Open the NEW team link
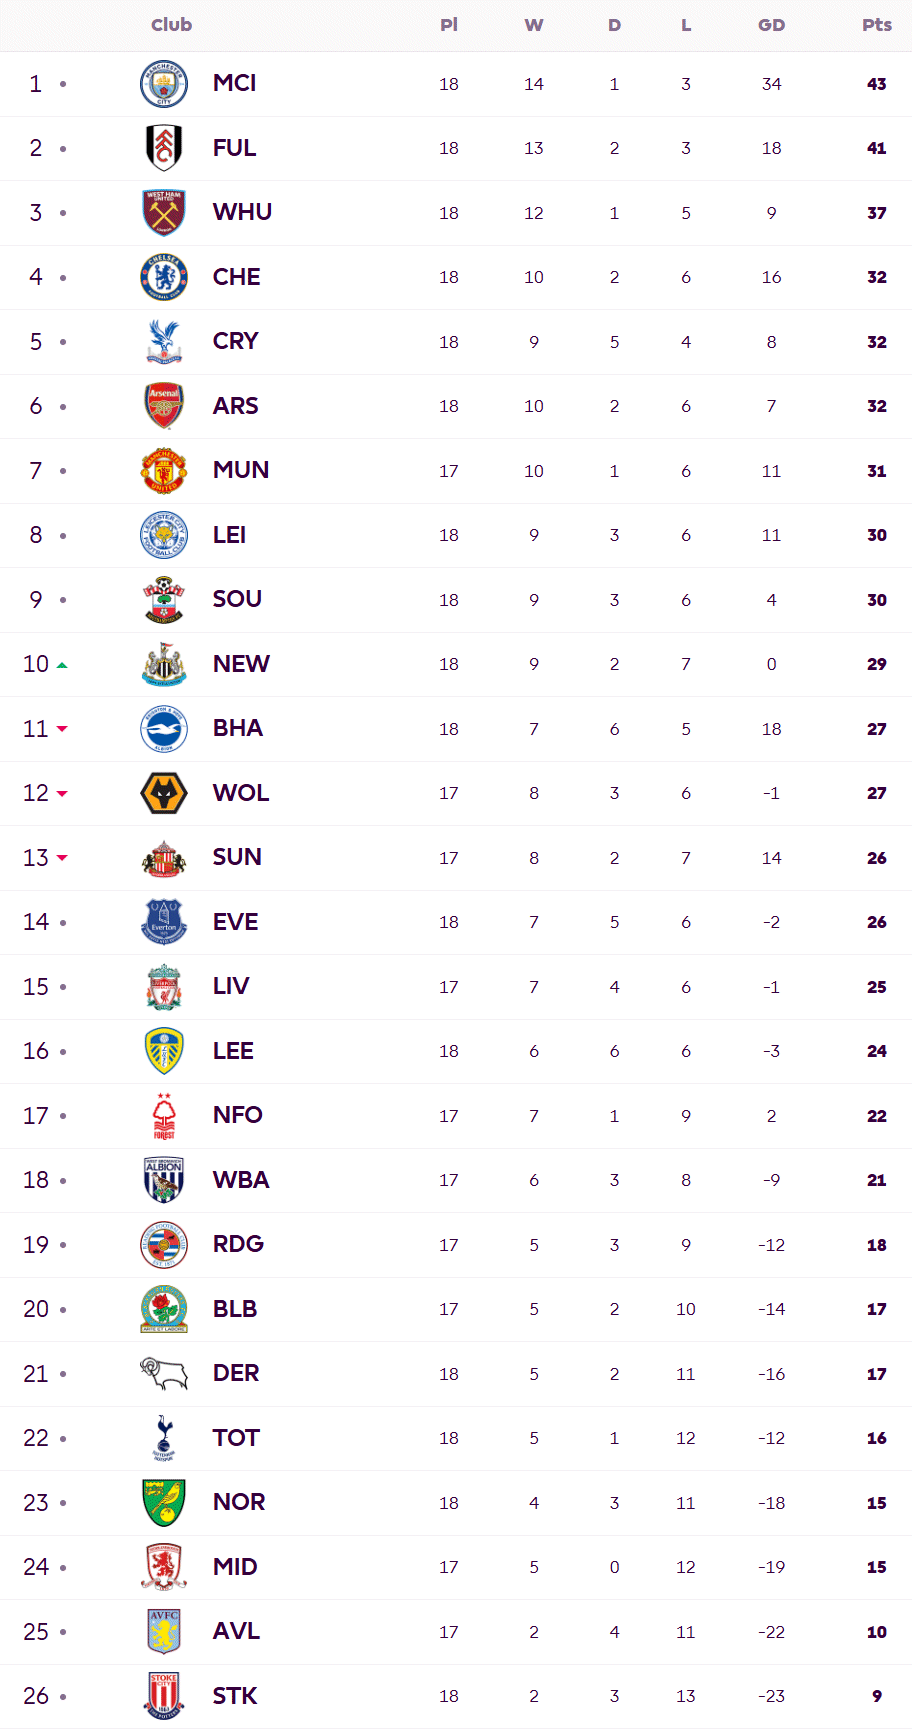The height and width of the screenshot is (1730, 912). tap(241, 664)
